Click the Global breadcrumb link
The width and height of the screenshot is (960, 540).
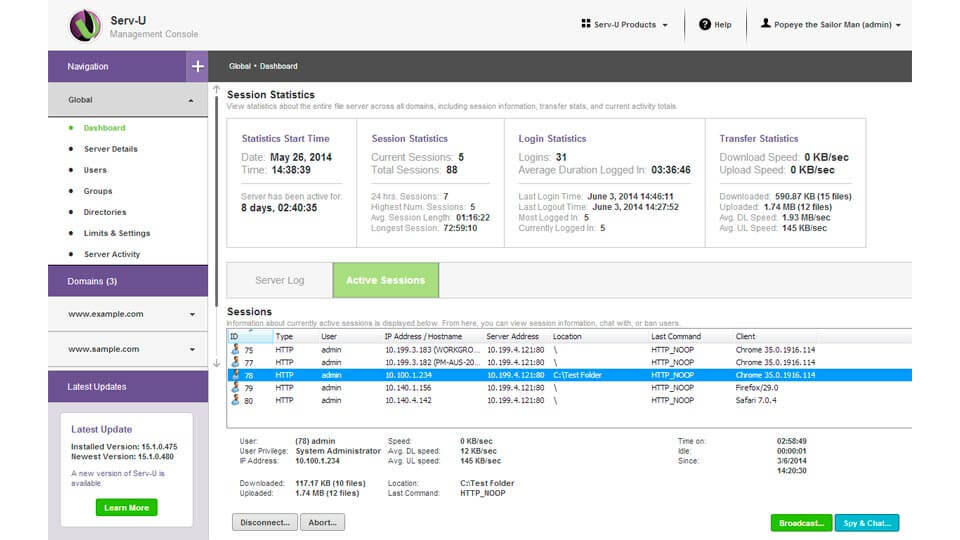(239, 66)
